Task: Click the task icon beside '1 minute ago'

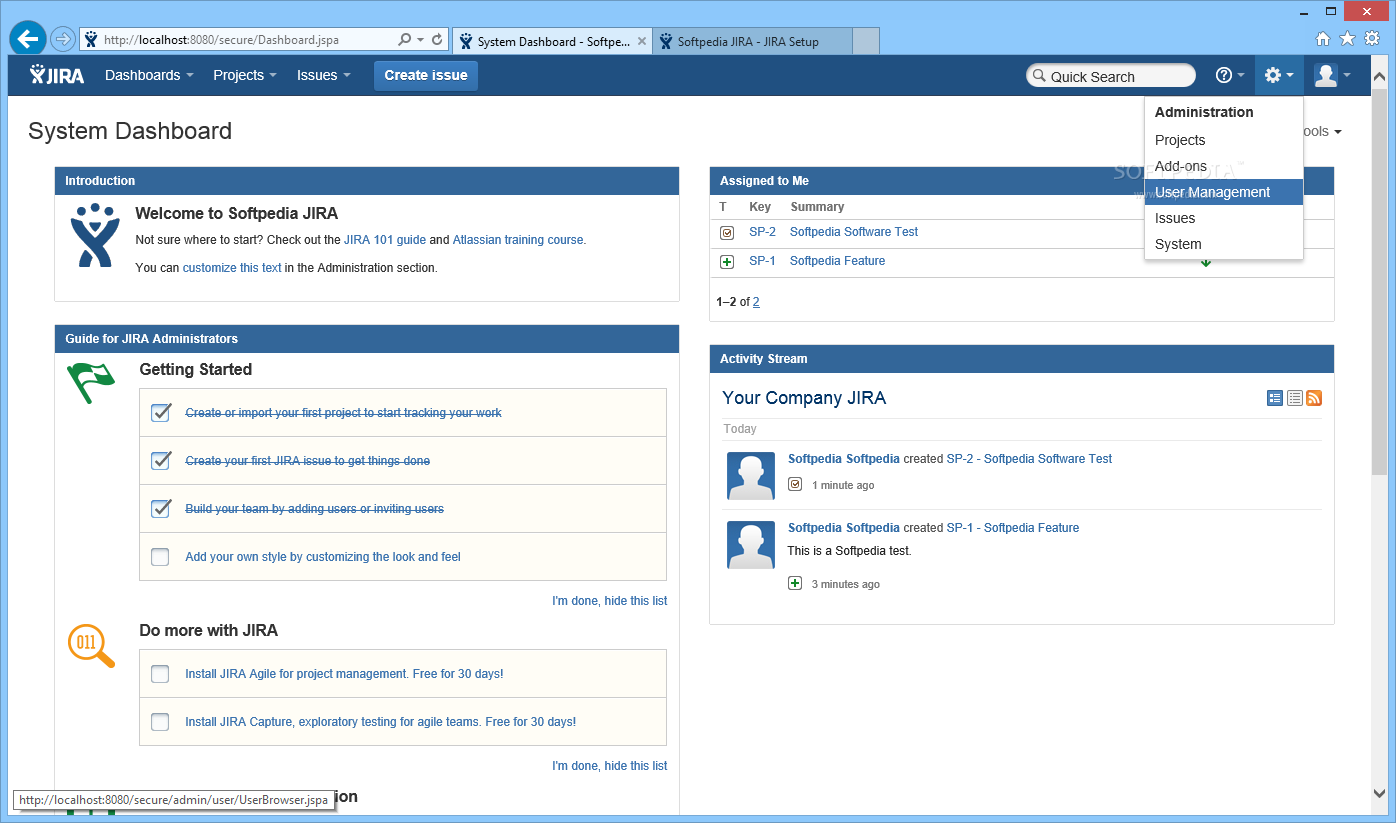Action: [795, 484]
